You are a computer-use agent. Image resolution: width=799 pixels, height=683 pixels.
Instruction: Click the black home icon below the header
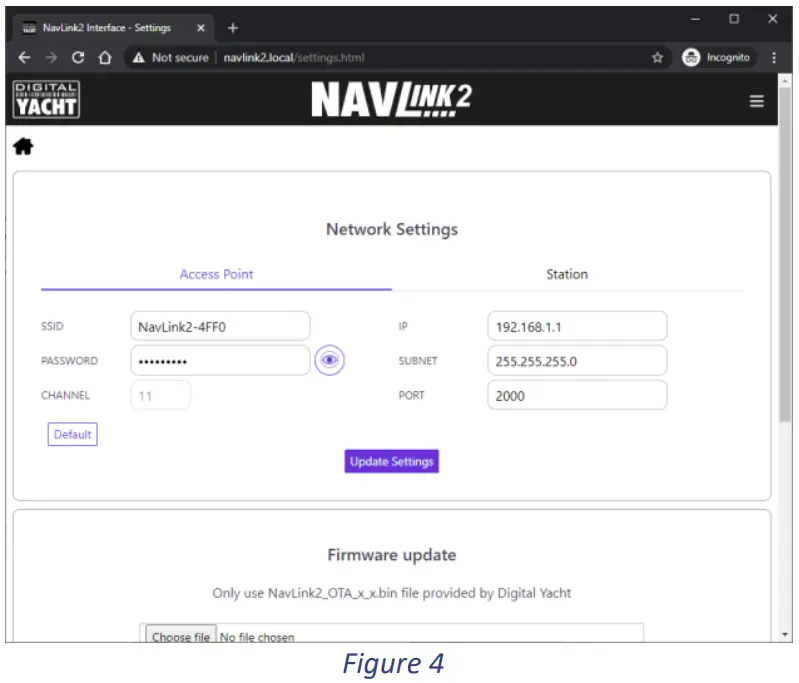tap(23, 146)
